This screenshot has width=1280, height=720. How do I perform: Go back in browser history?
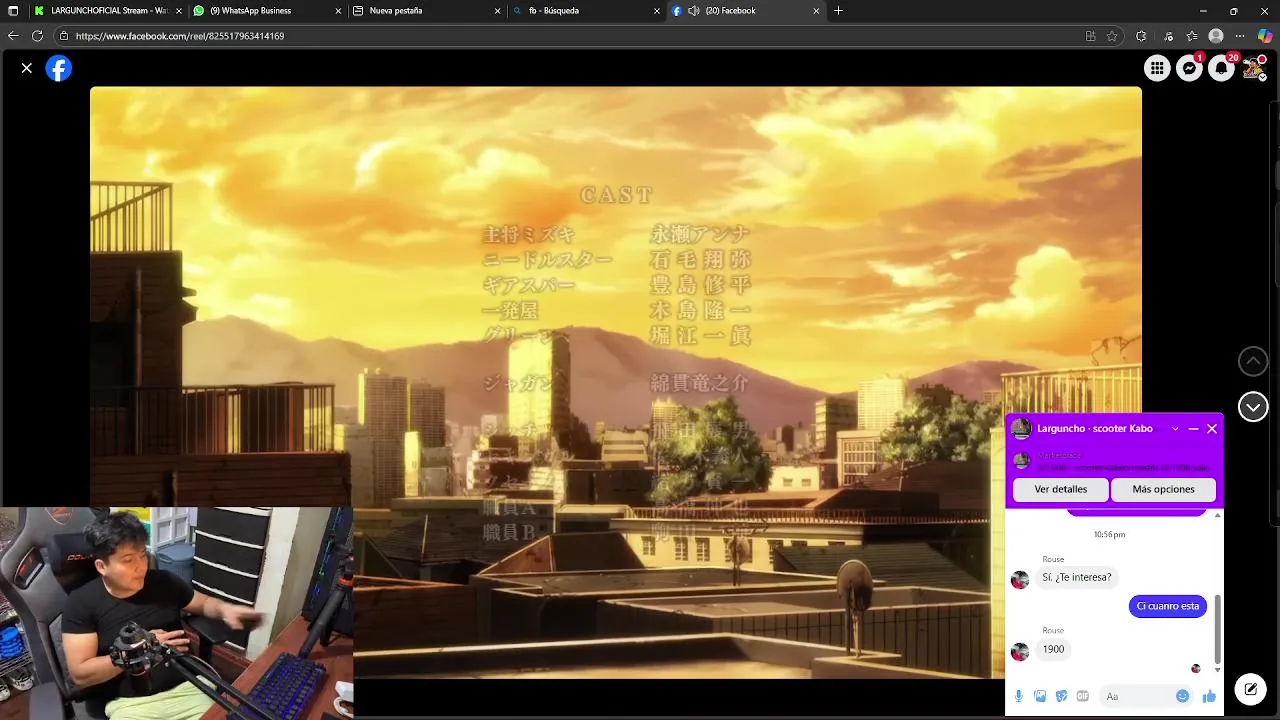tap(13, 36)
